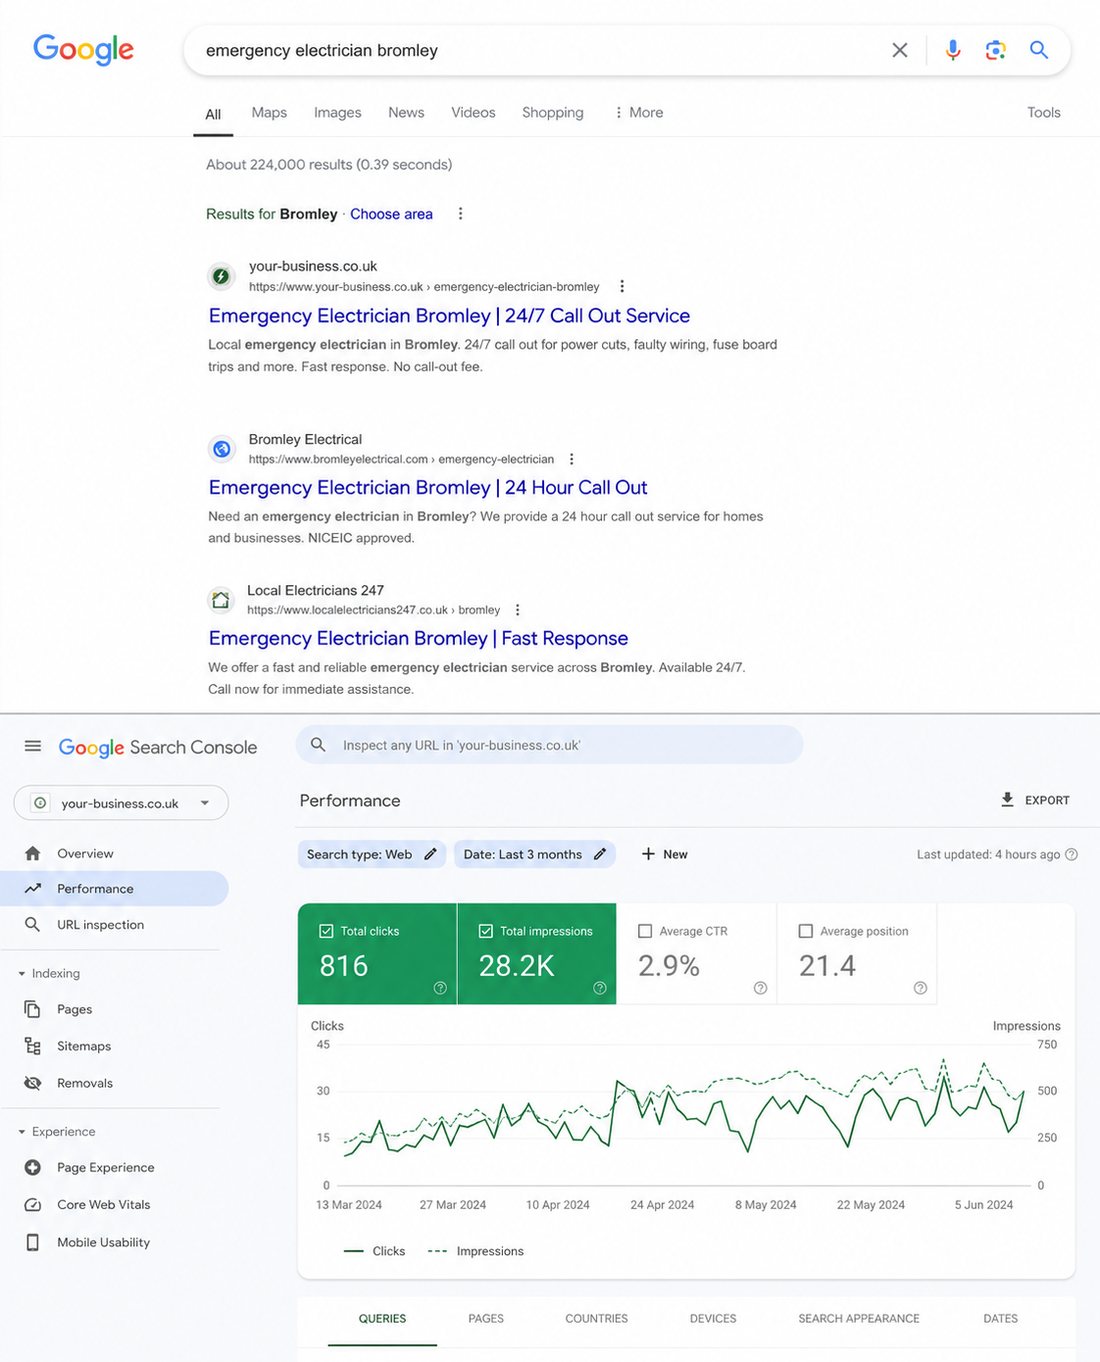Show help for Total clicks metric

pos(440,988)
